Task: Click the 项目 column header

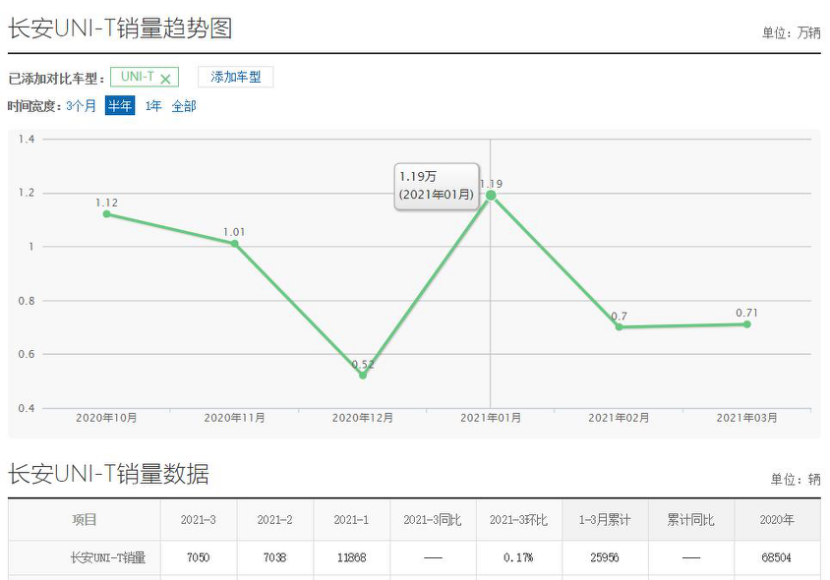Action: coord(84,520)
